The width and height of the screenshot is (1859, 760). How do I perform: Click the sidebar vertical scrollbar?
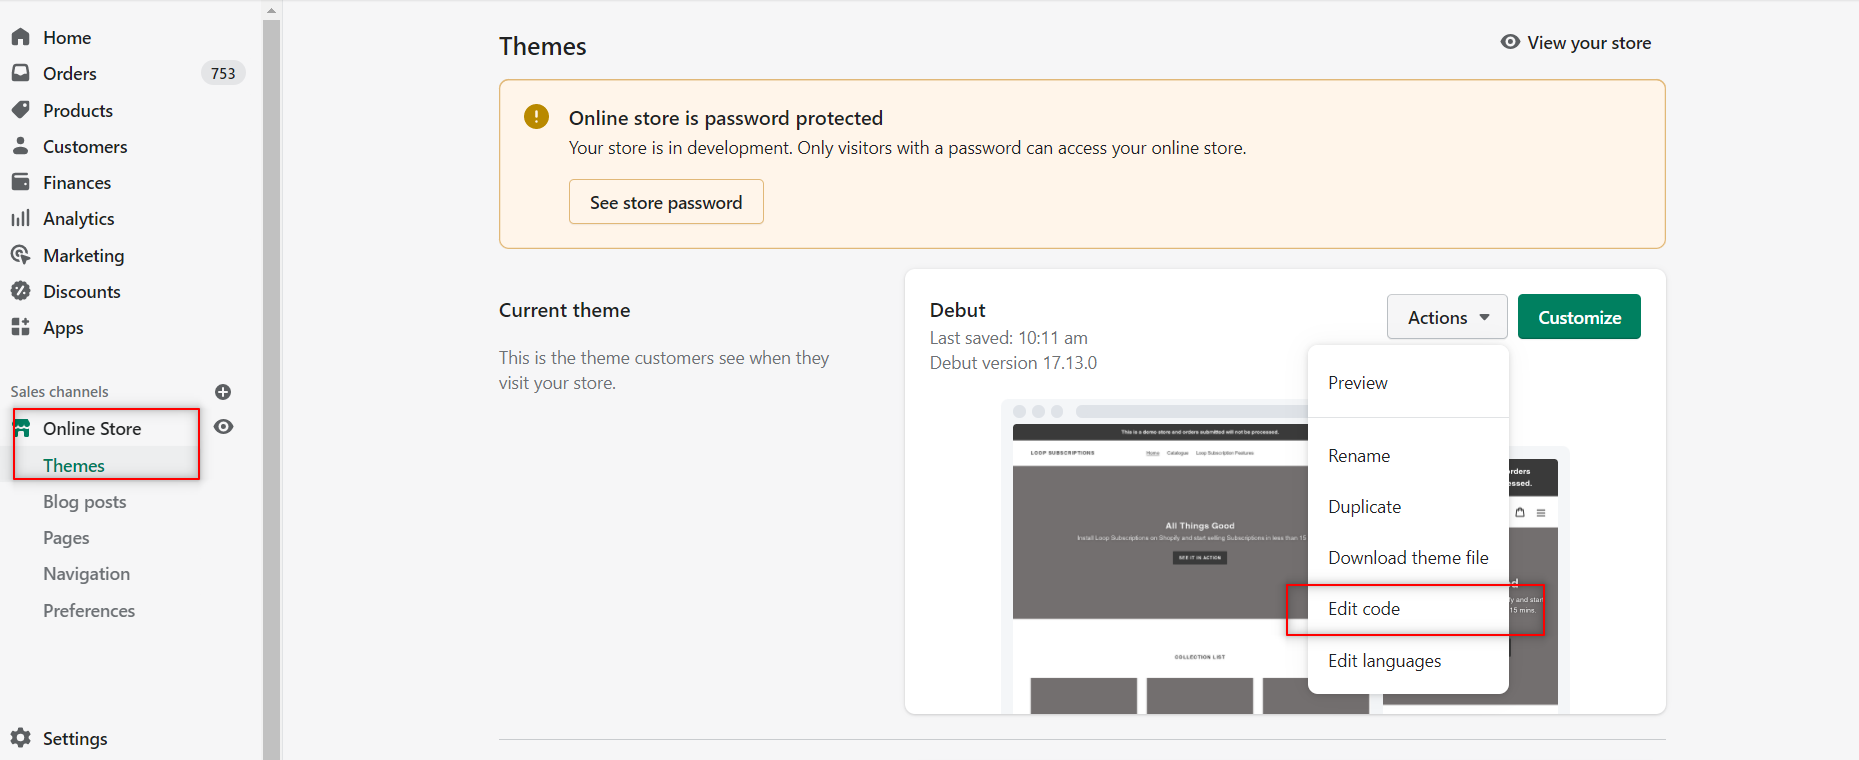tap(271, 390)
